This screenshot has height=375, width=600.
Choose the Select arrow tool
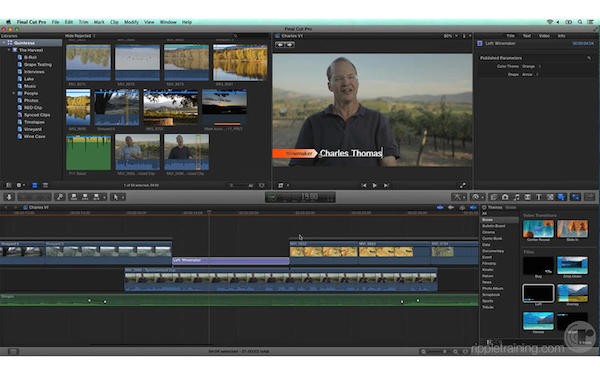115,197
